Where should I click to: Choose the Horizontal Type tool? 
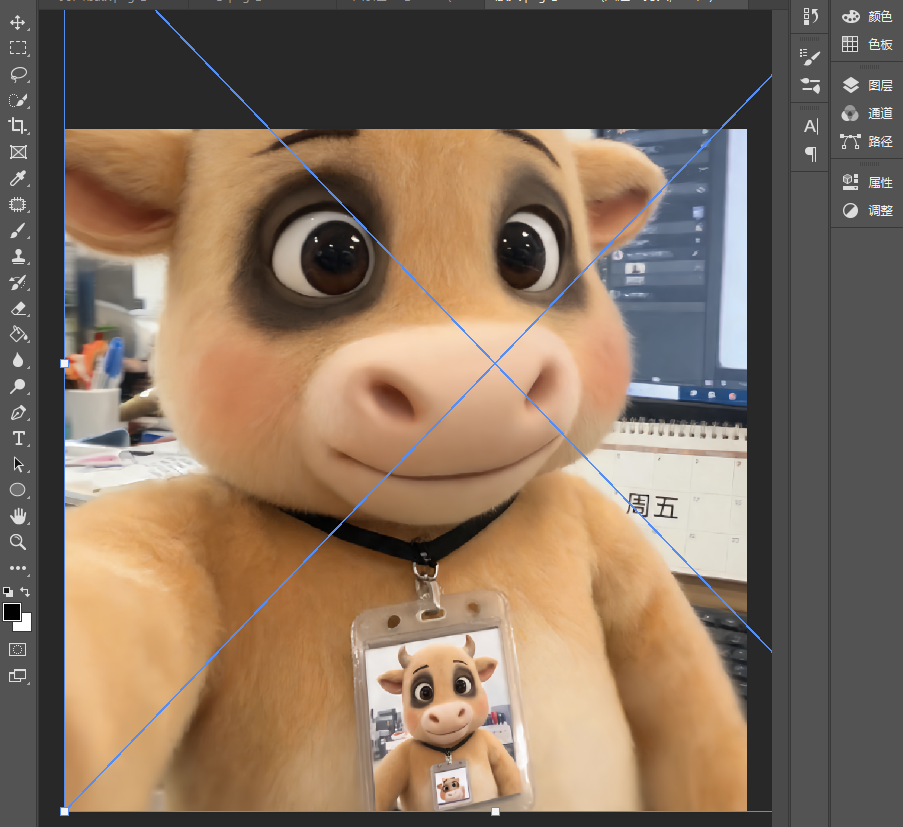(18, 438)
